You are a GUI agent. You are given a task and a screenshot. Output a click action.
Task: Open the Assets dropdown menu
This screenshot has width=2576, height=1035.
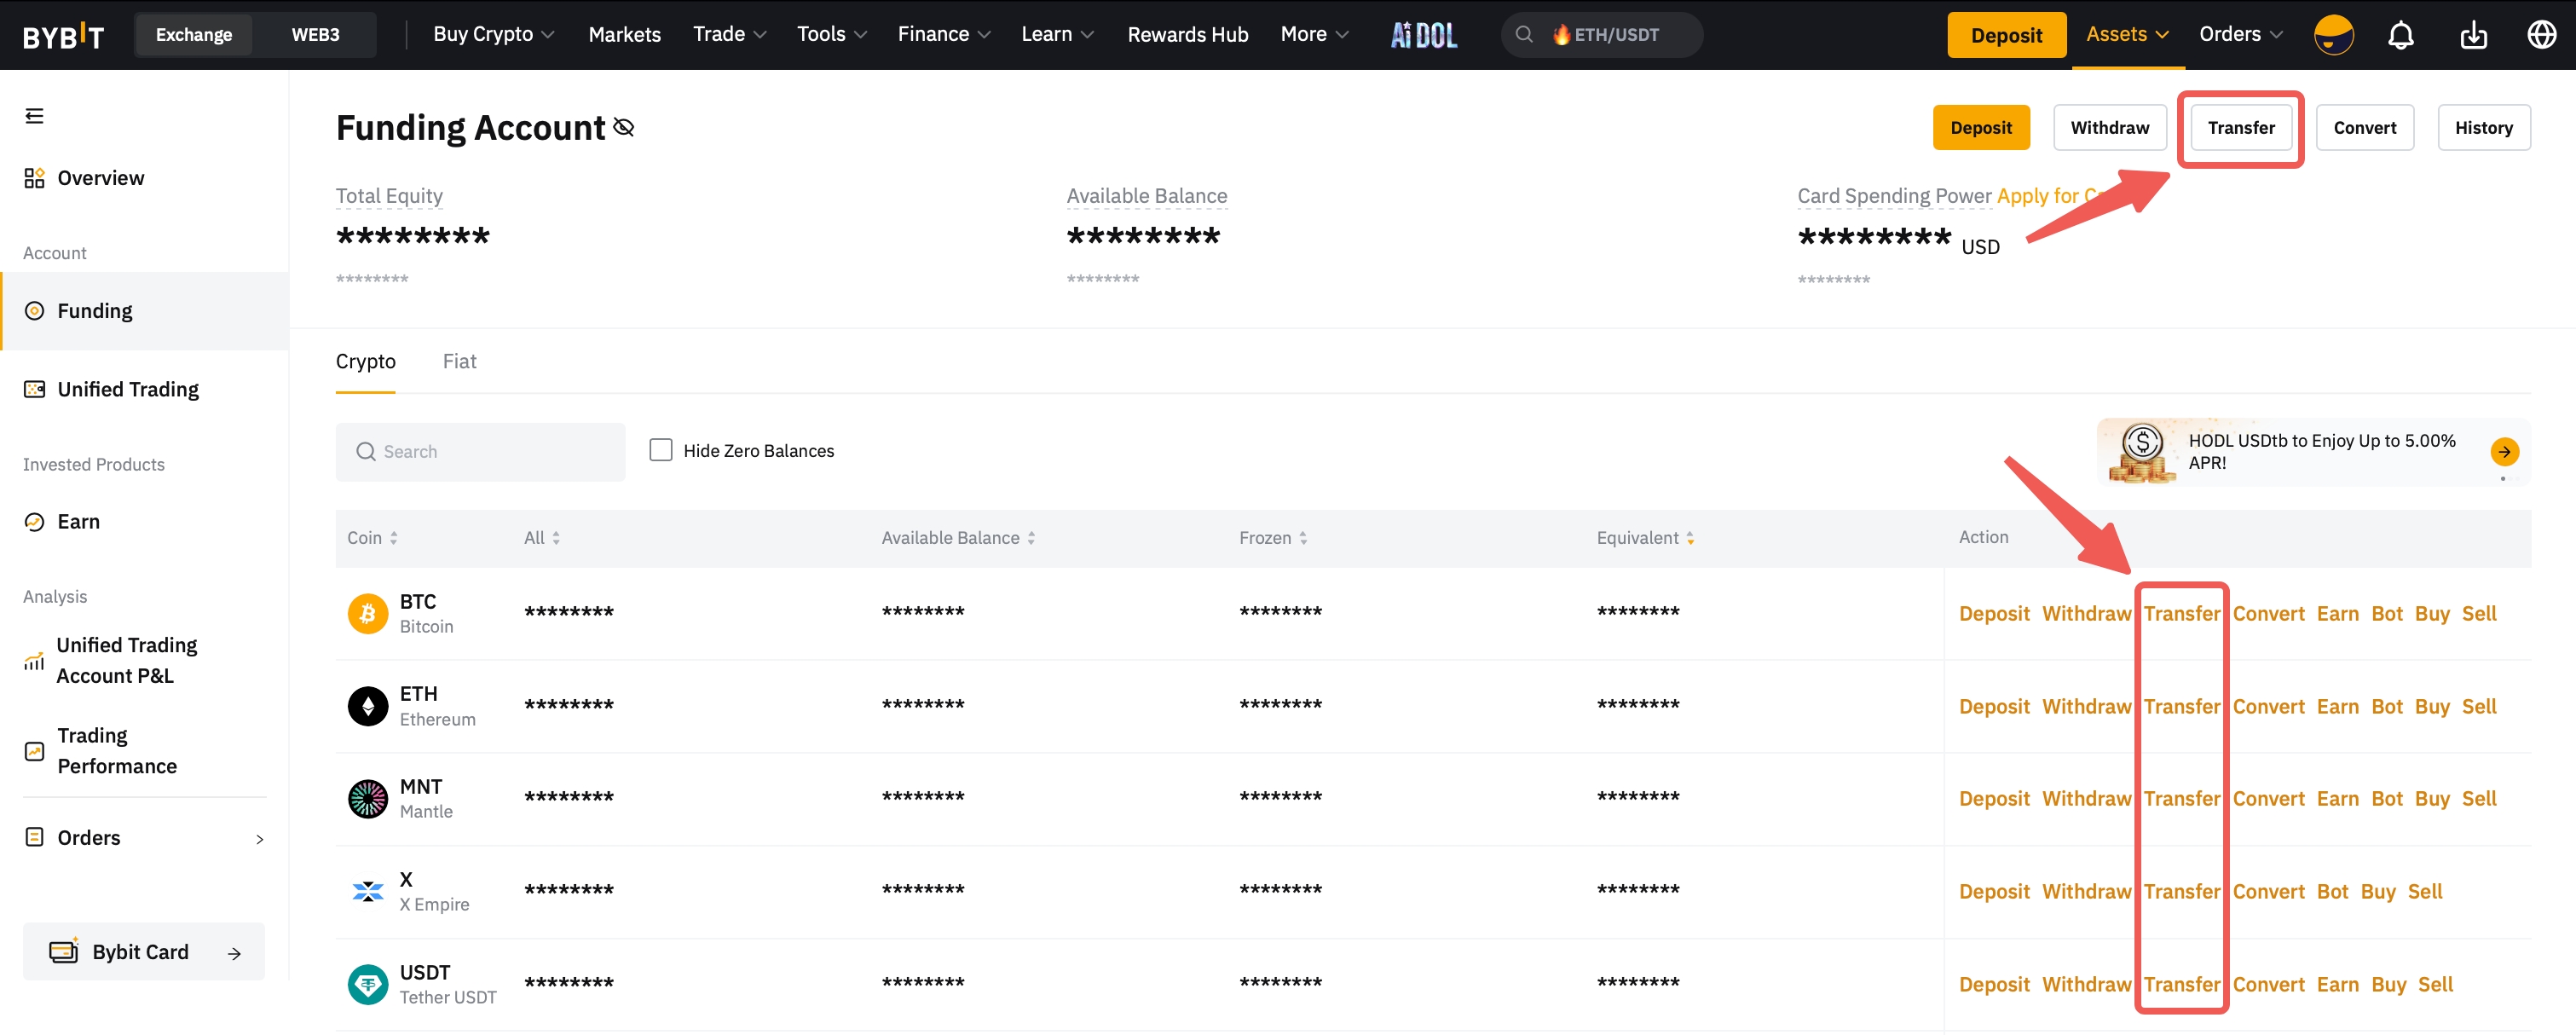click(2126, 34)
